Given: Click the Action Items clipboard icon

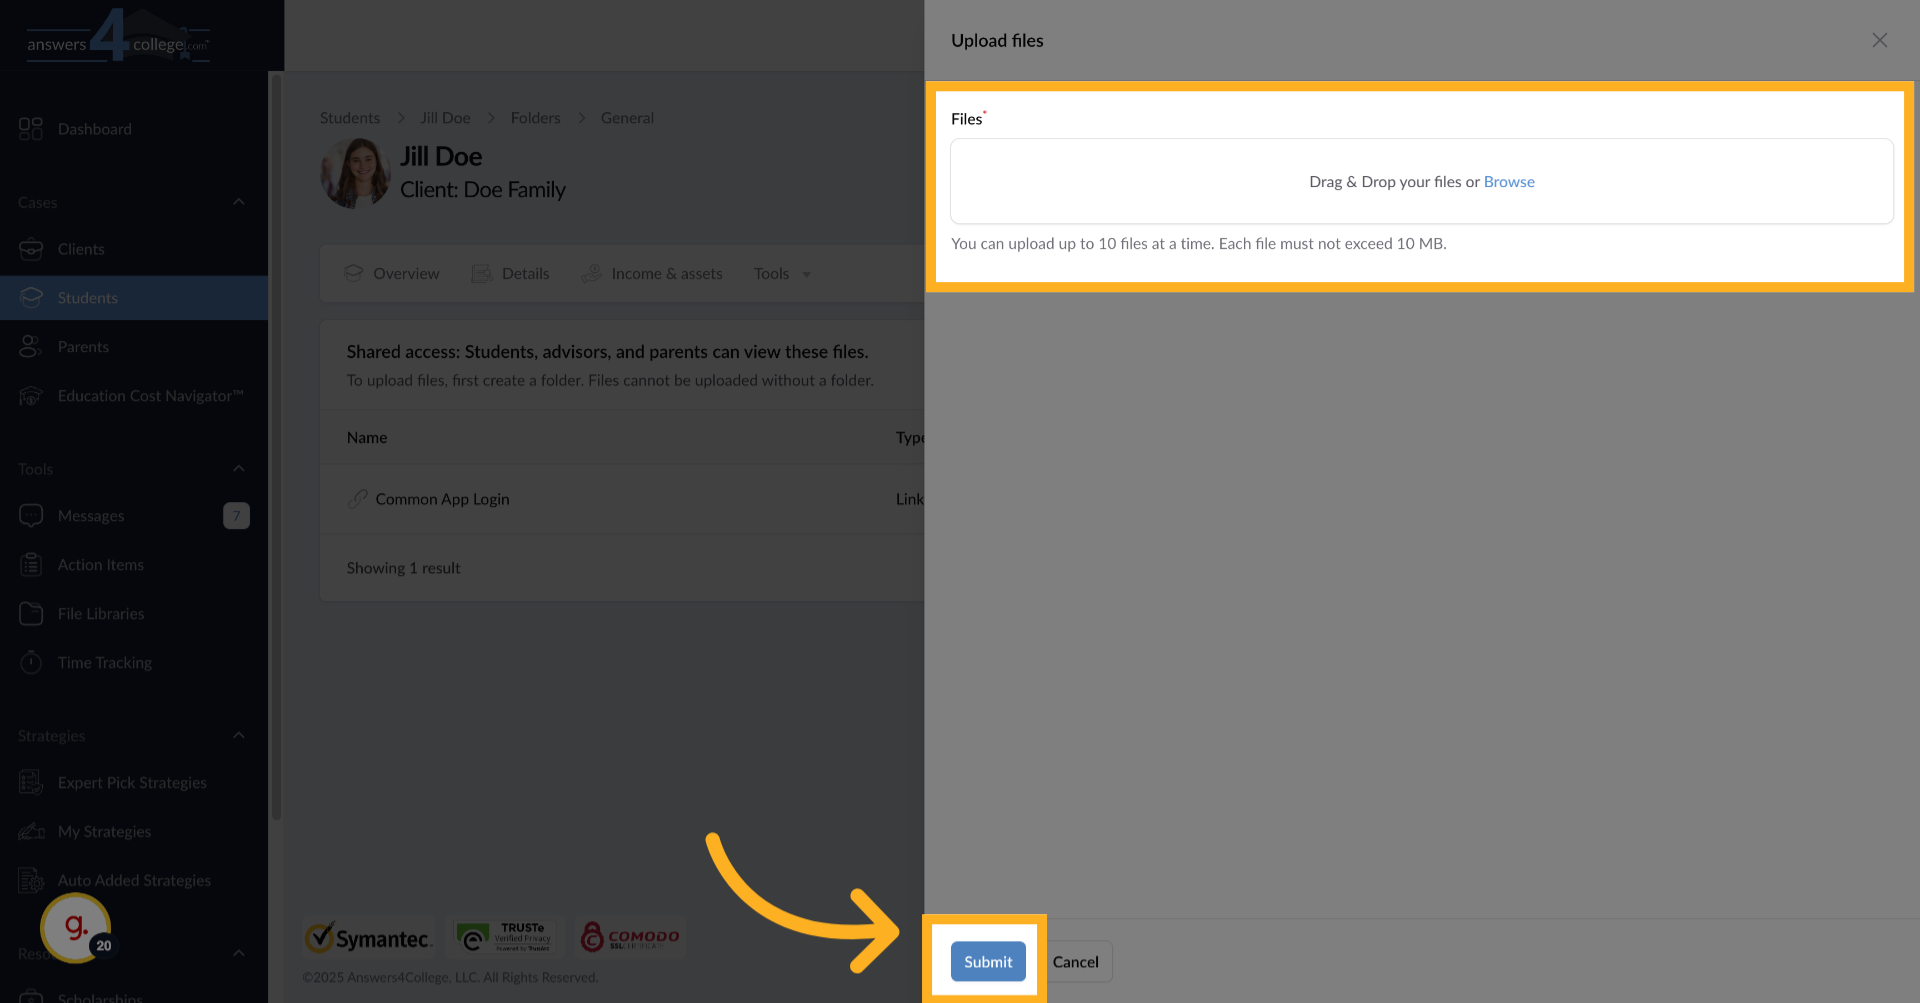Looking at the screenshot, I should (31, 564).
